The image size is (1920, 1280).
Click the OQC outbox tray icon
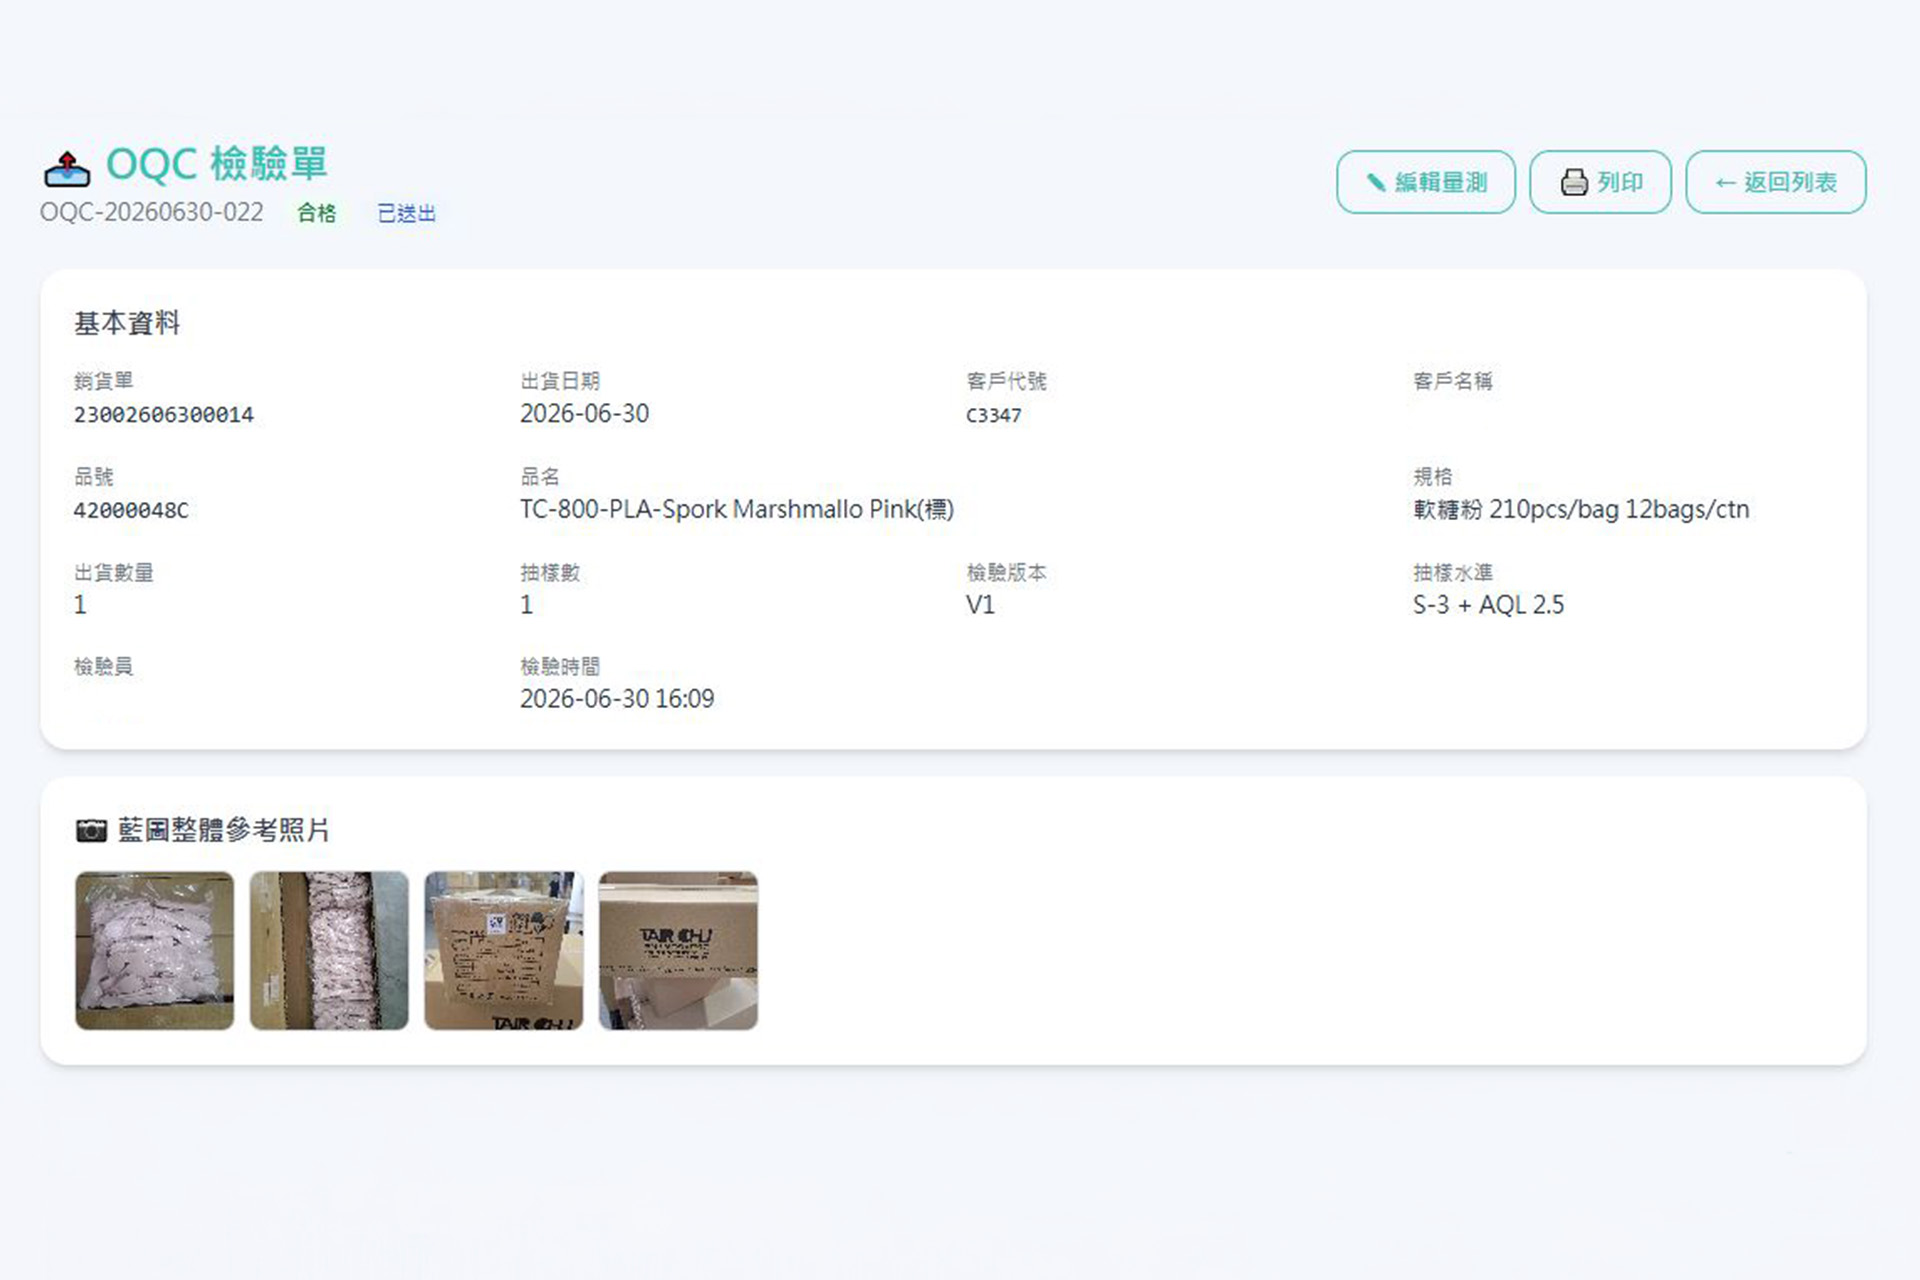click(x=67, y=169)
